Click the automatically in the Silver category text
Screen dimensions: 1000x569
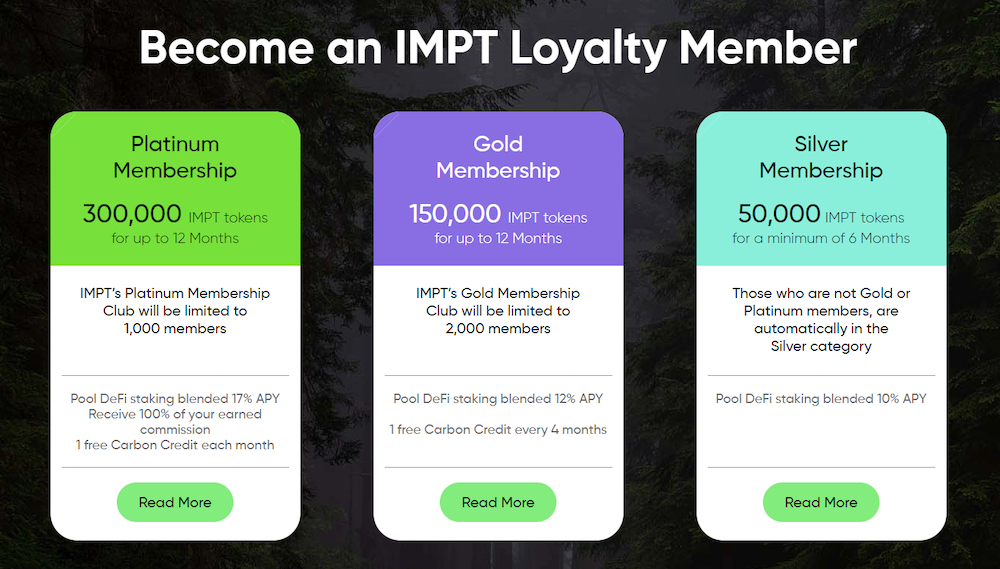pyautogui.click(x=821, y=337)
